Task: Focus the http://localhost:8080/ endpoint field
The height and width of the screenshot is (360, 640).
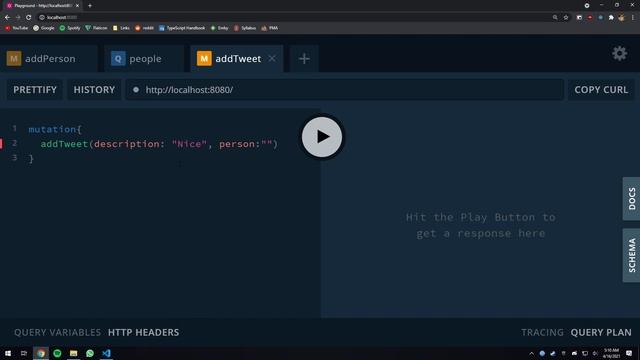Action: point(345,90)
